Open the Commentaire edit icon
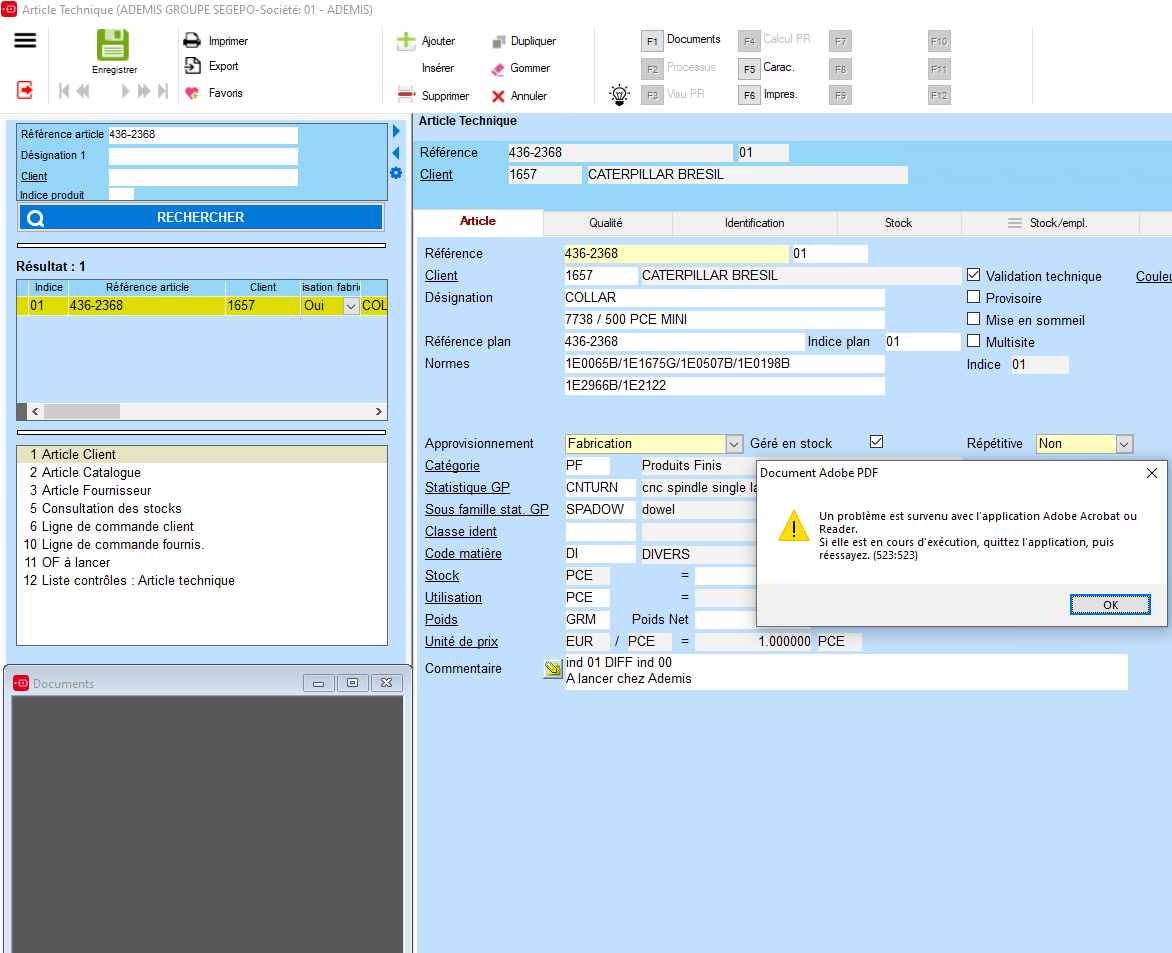 tap(552, 670)
